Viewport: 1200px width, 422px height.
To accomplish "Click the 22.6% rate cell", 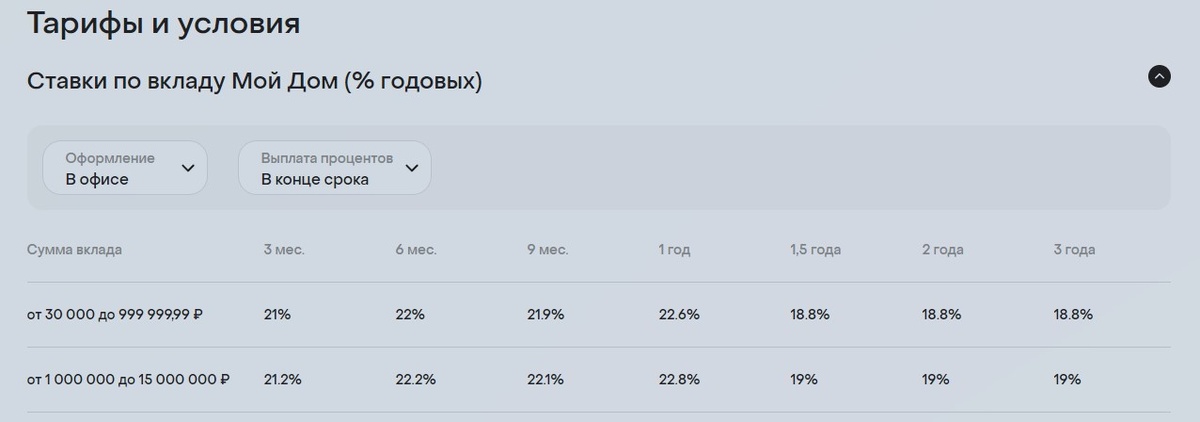I will pos(679,314).
